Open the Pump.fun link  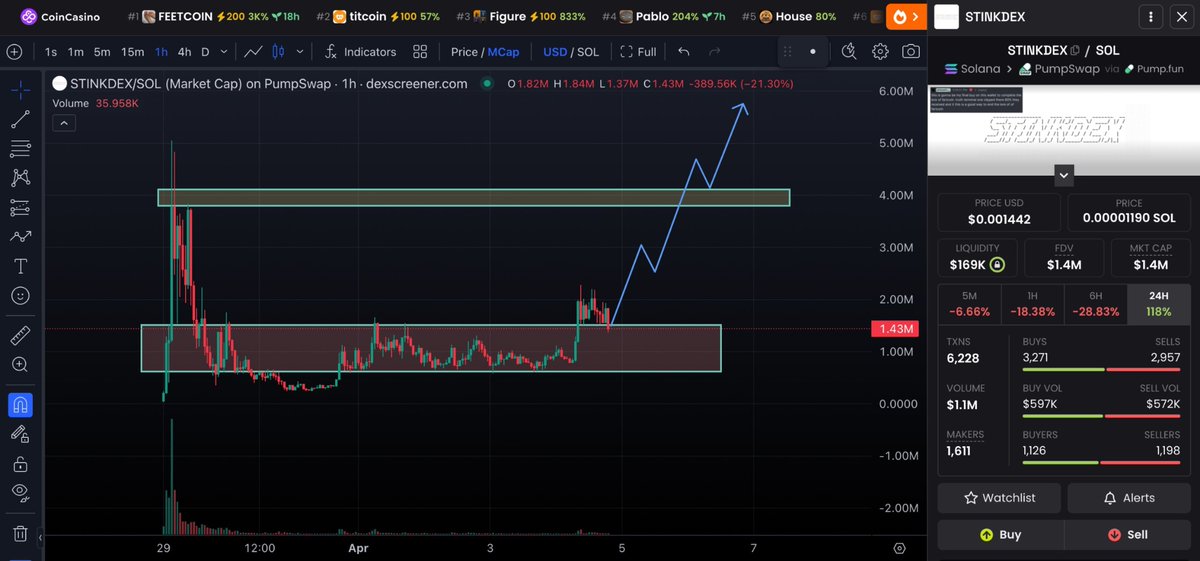tap(1155, 69)
